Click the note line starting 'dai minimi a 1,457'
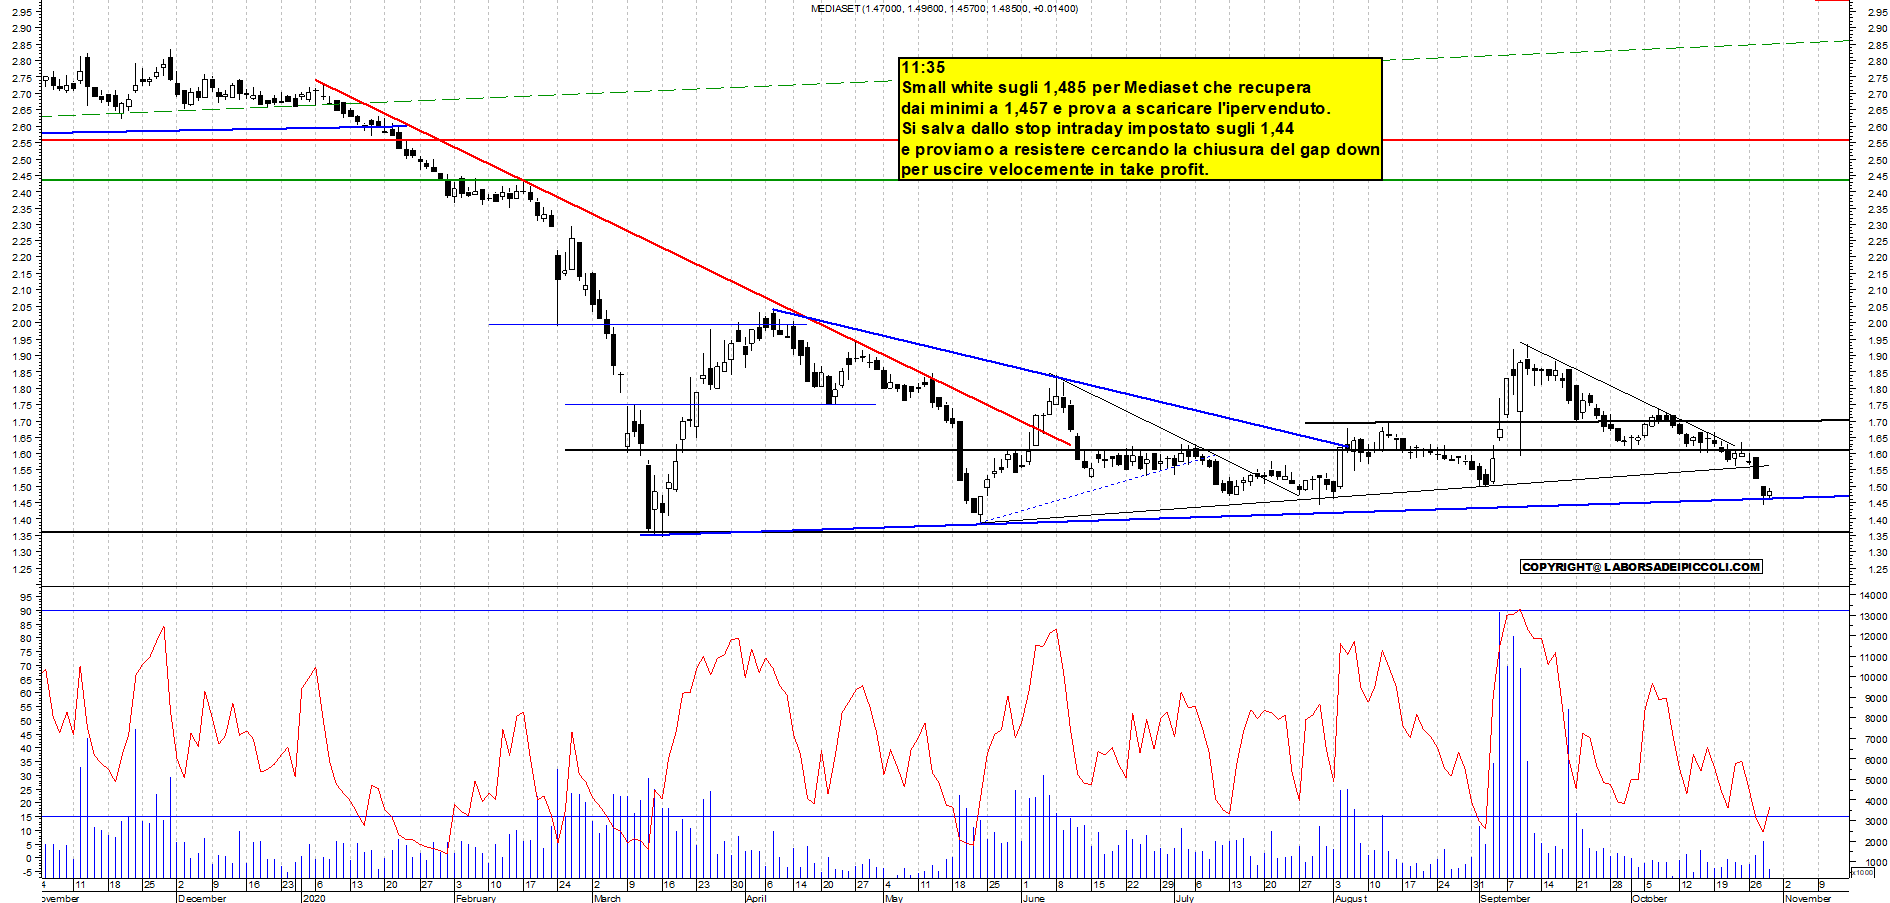The image size is (1890, 903). tap(1116, 108)
